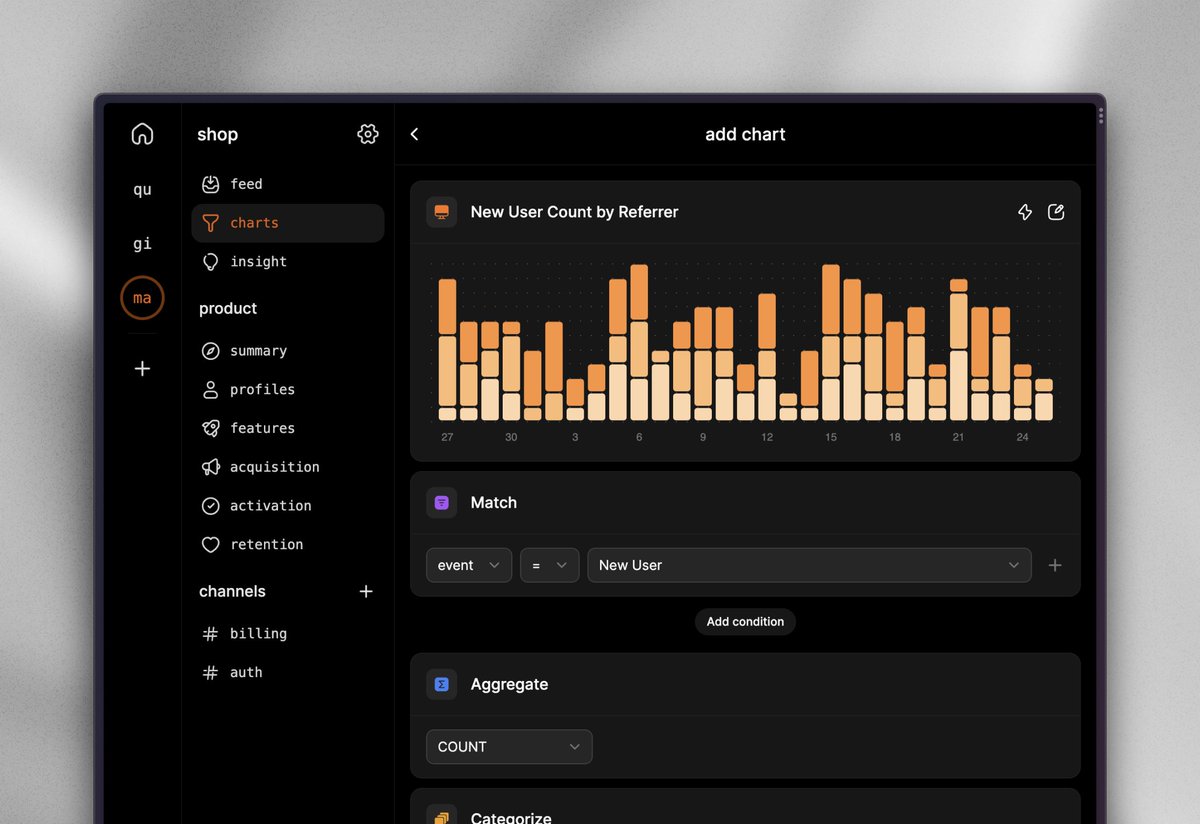Click the retention heart icon
1200x824 pixels.
click(210, 545)
